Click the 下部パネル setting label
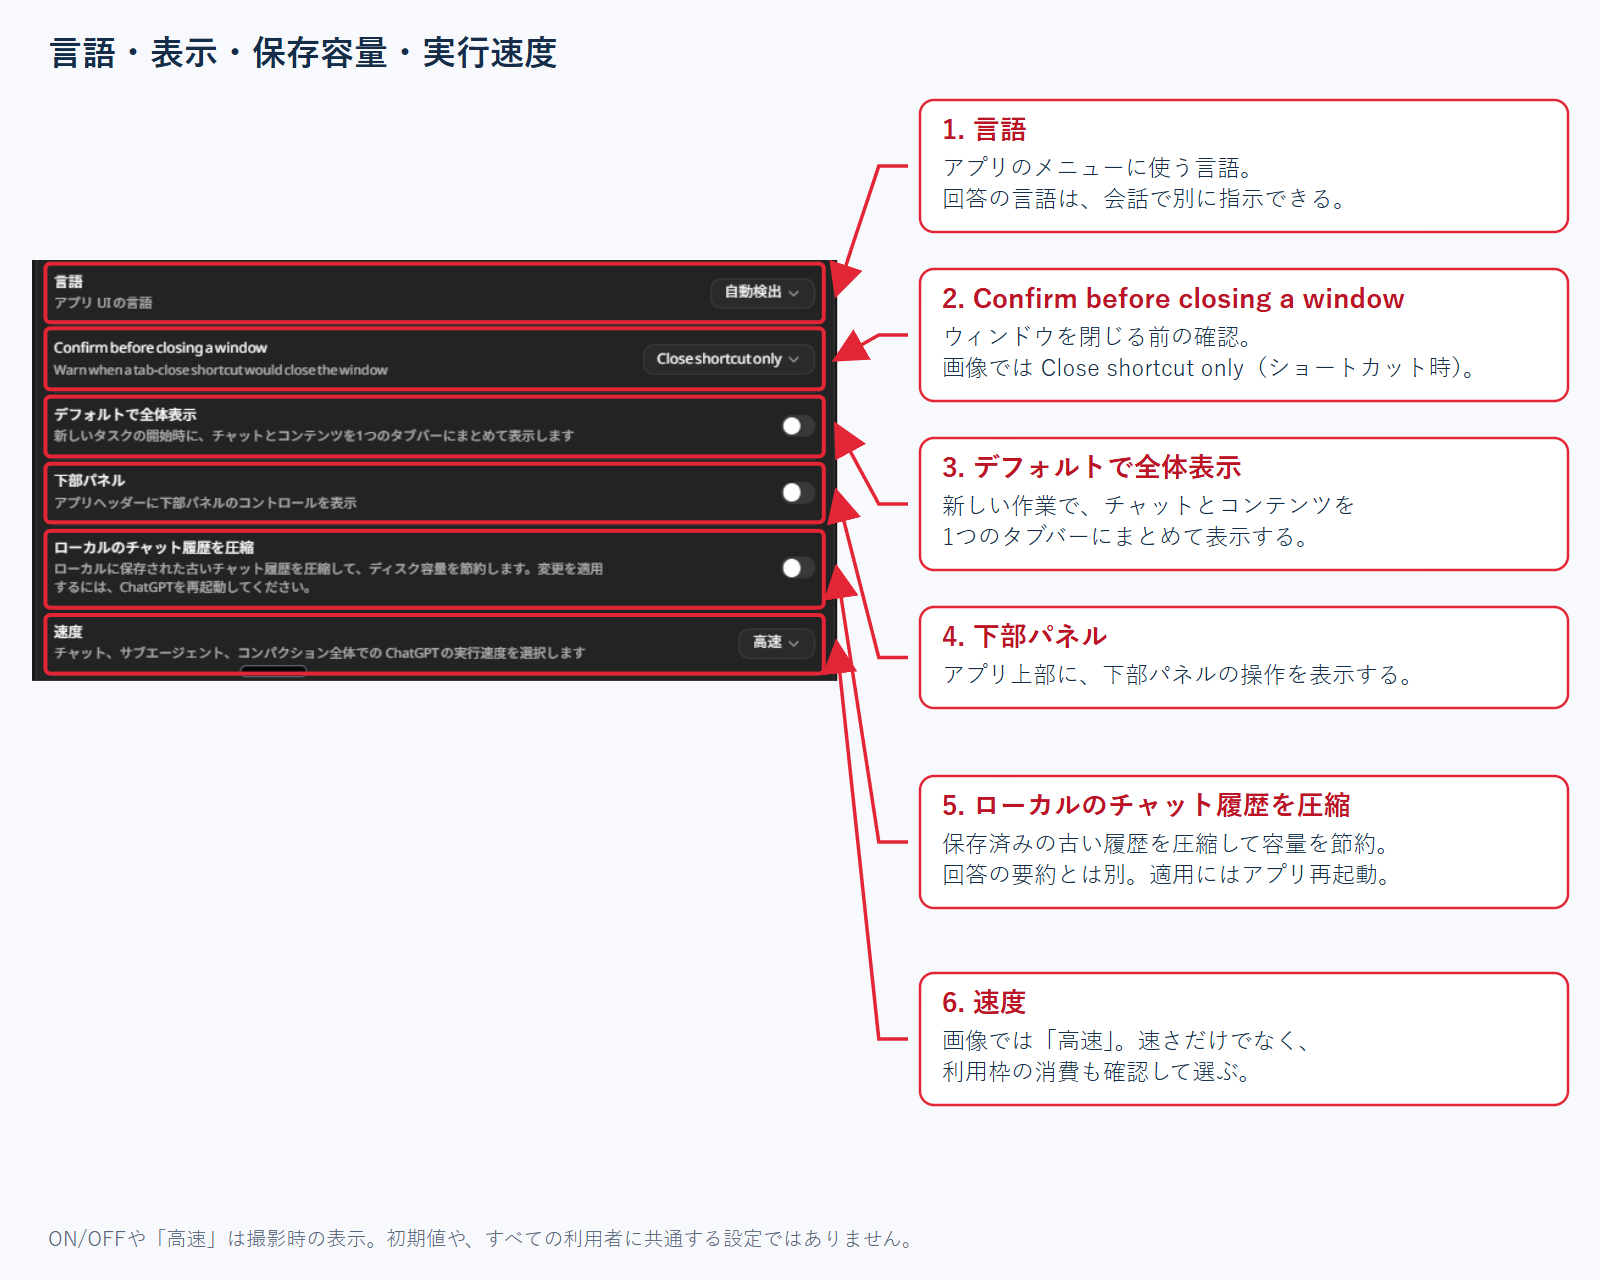Viewport: 1600px width, 1280px height. click(x=89, y=481)
